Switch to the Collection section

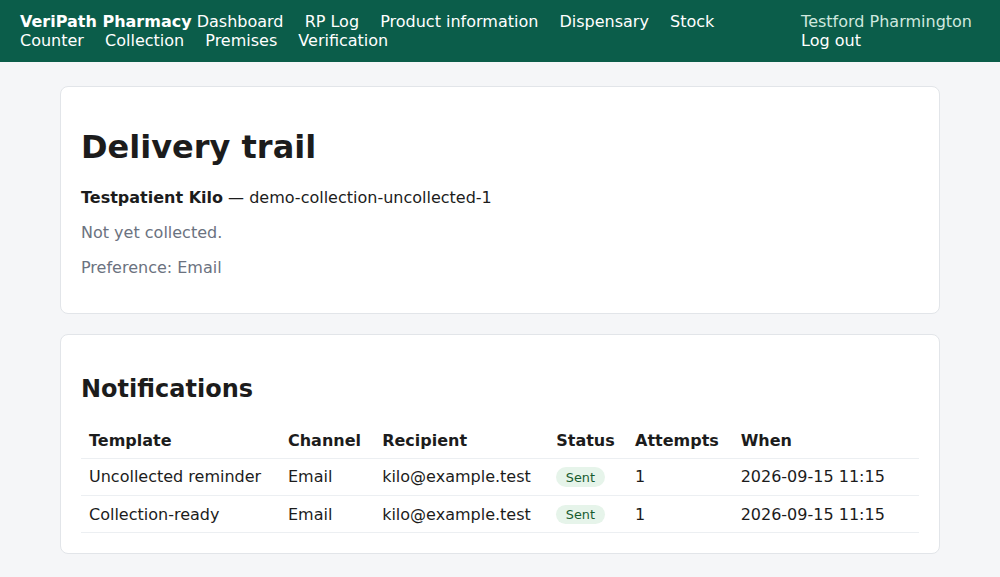click(x=144, y=40)
